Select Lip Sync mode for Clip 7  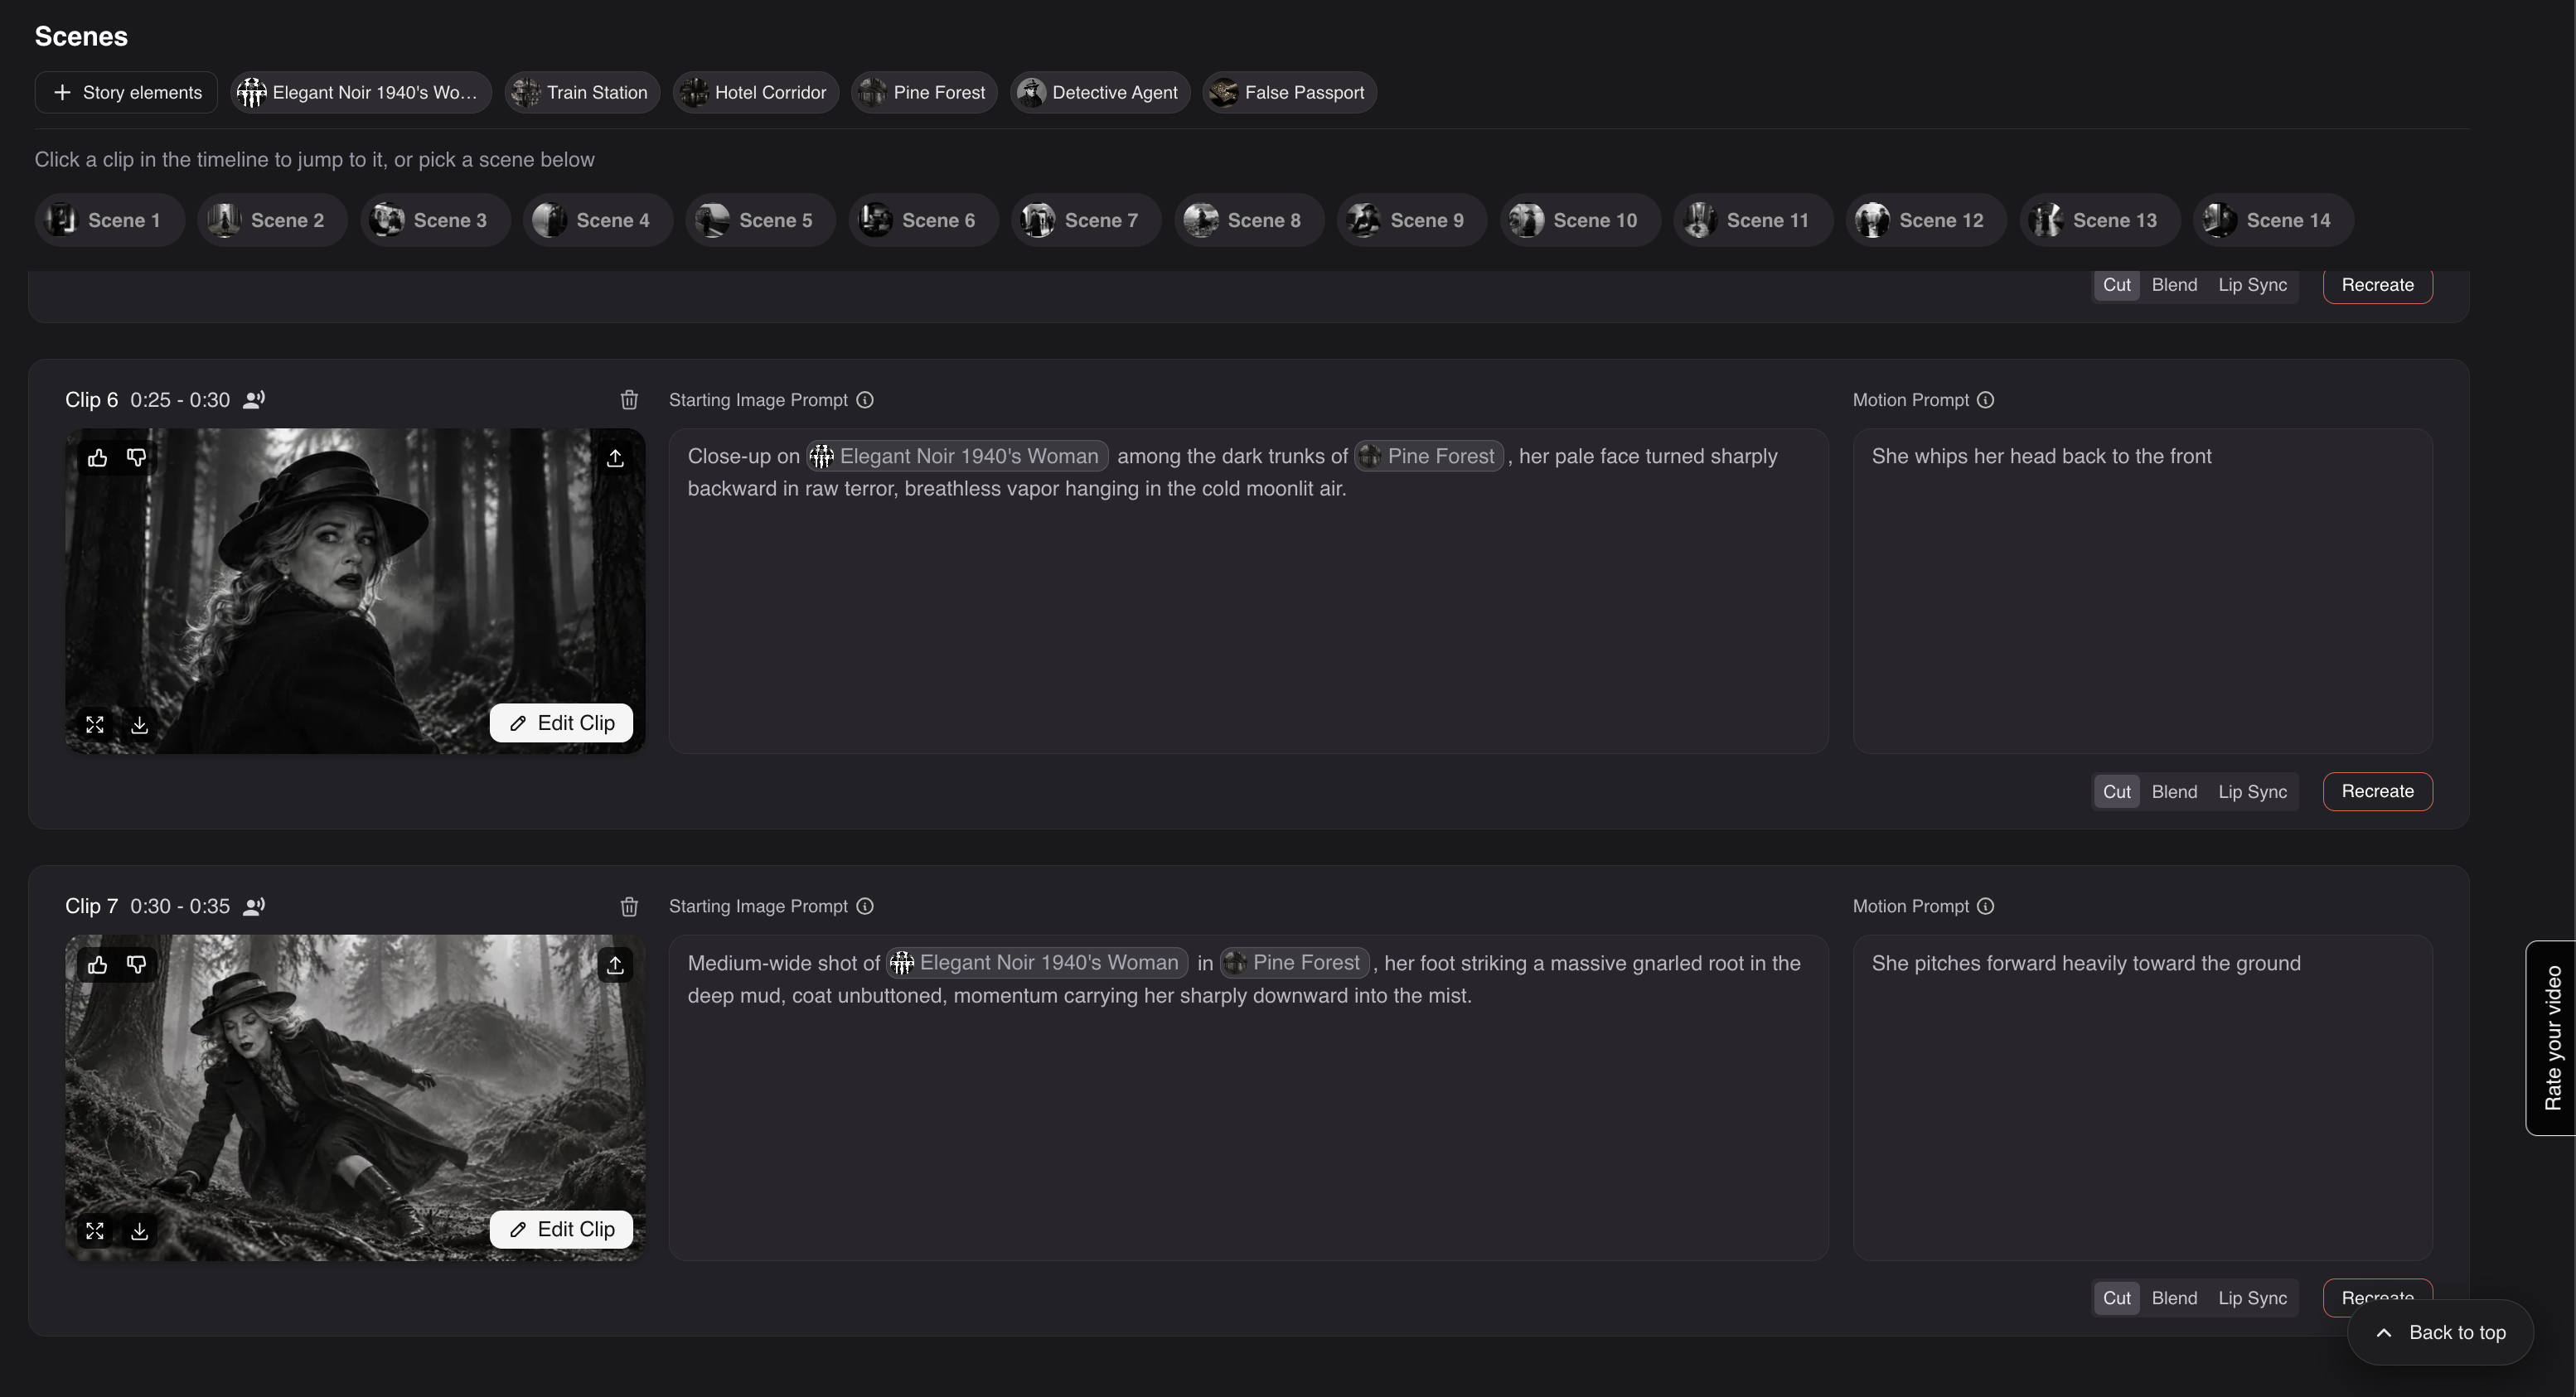(2252, 1299)
